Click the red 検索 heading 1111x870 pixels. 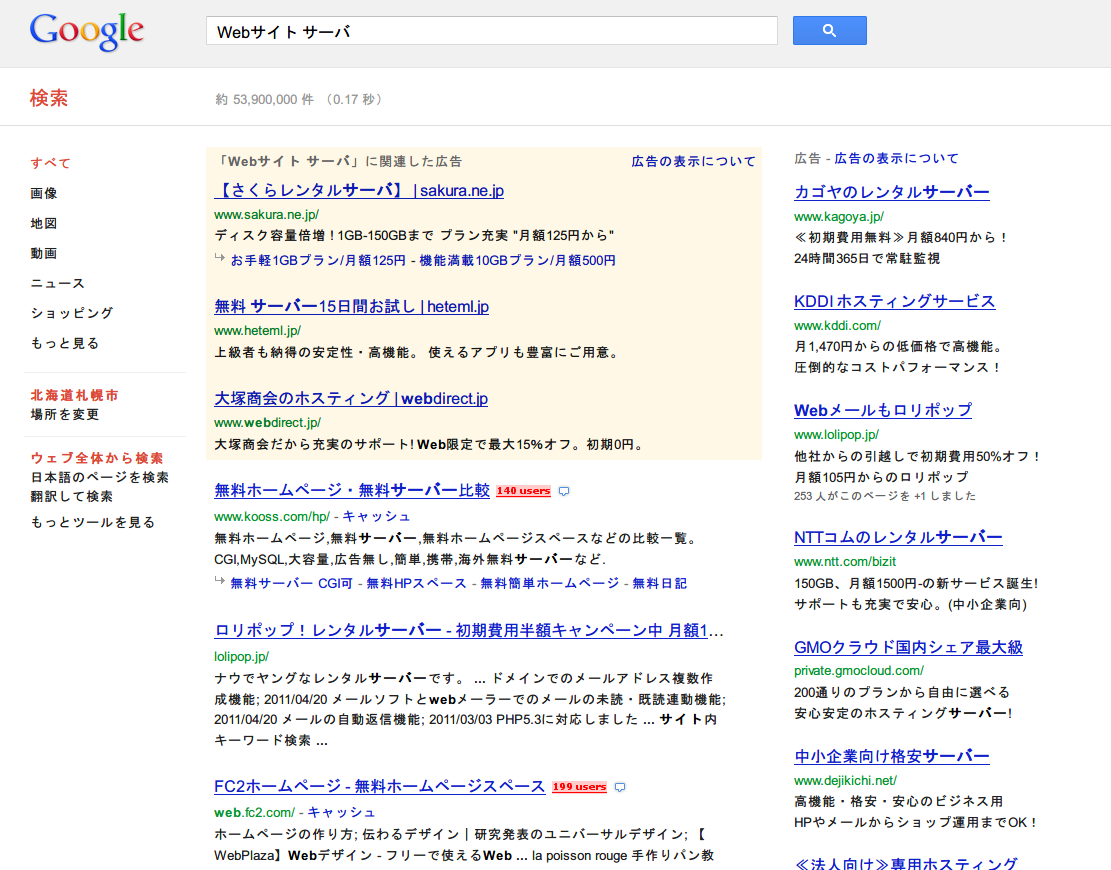[49, 98]
